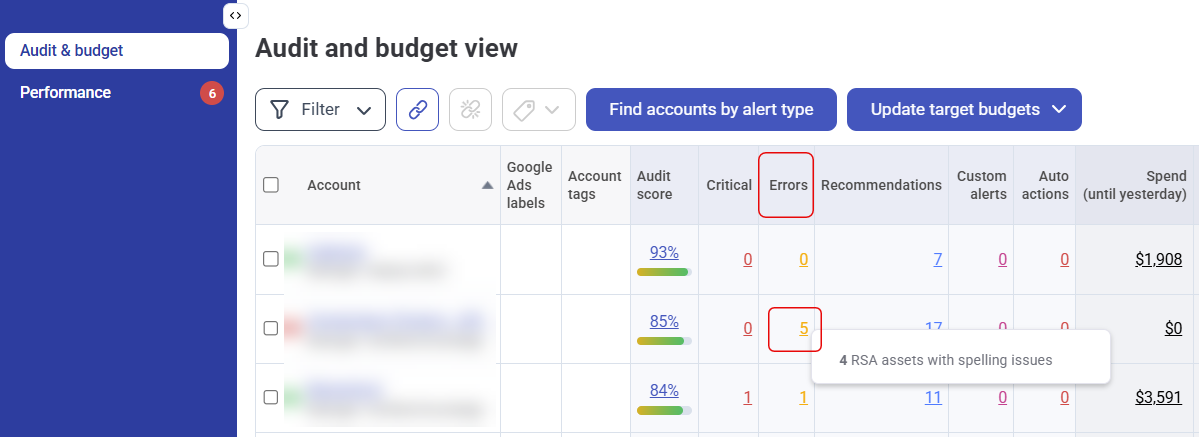The height and width of the screenshot is (437, 1199).
Task: Click the 5 errors count link
Action: [803, 328]
